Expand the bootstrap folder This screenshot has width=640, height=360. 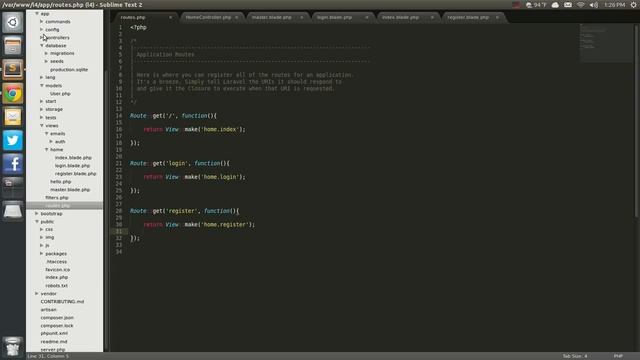point(37,213)
